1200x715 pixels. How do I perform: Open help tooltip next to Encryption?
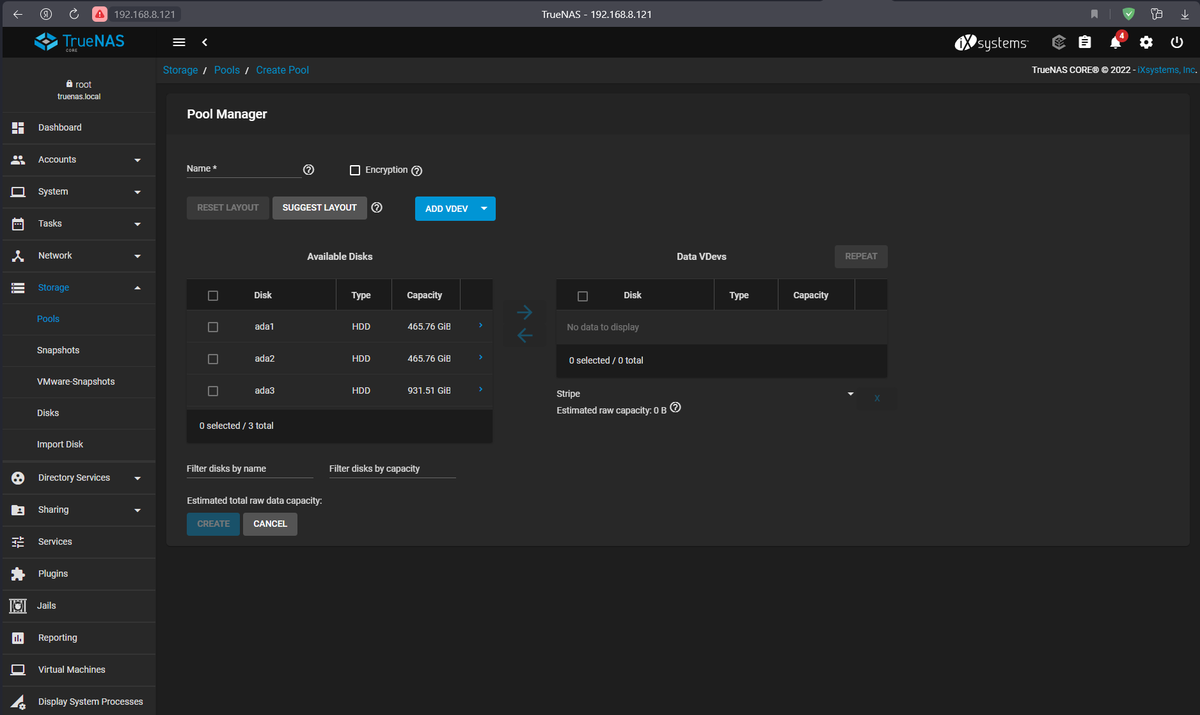417,170
